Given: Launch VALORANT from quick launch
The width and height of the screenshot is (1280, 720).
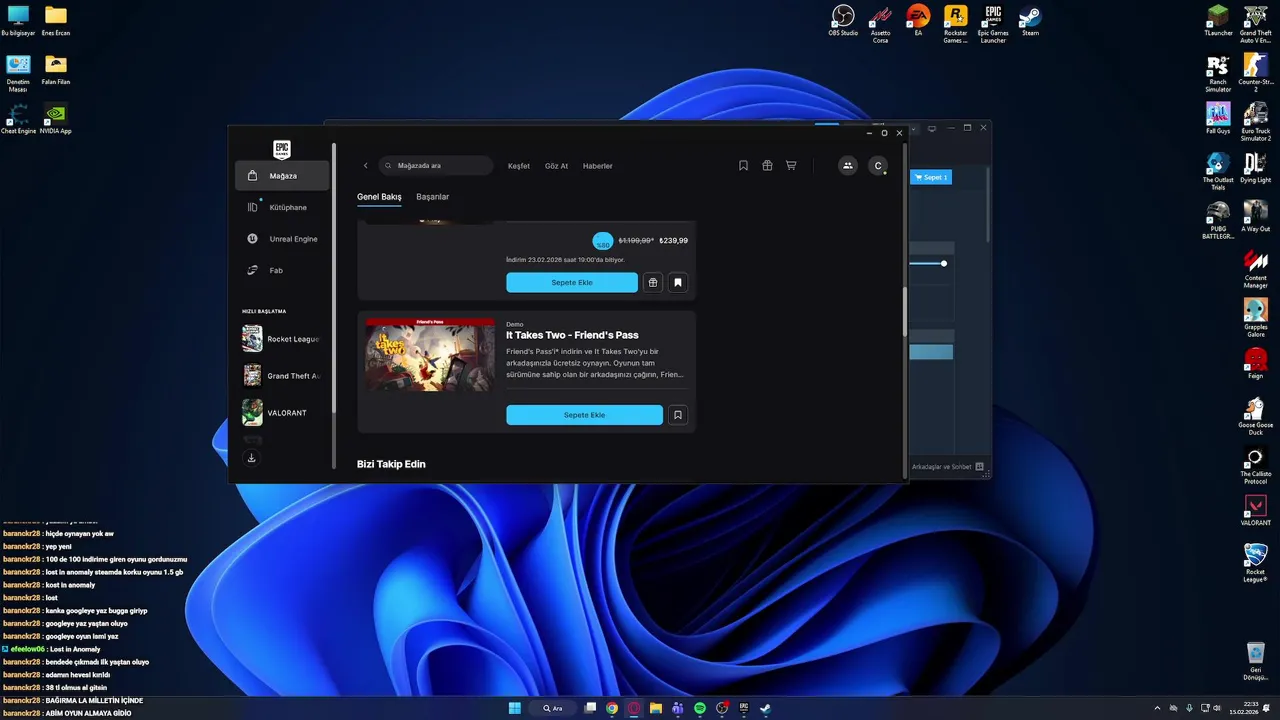Looking at the screenshot, I should point(282,413).
